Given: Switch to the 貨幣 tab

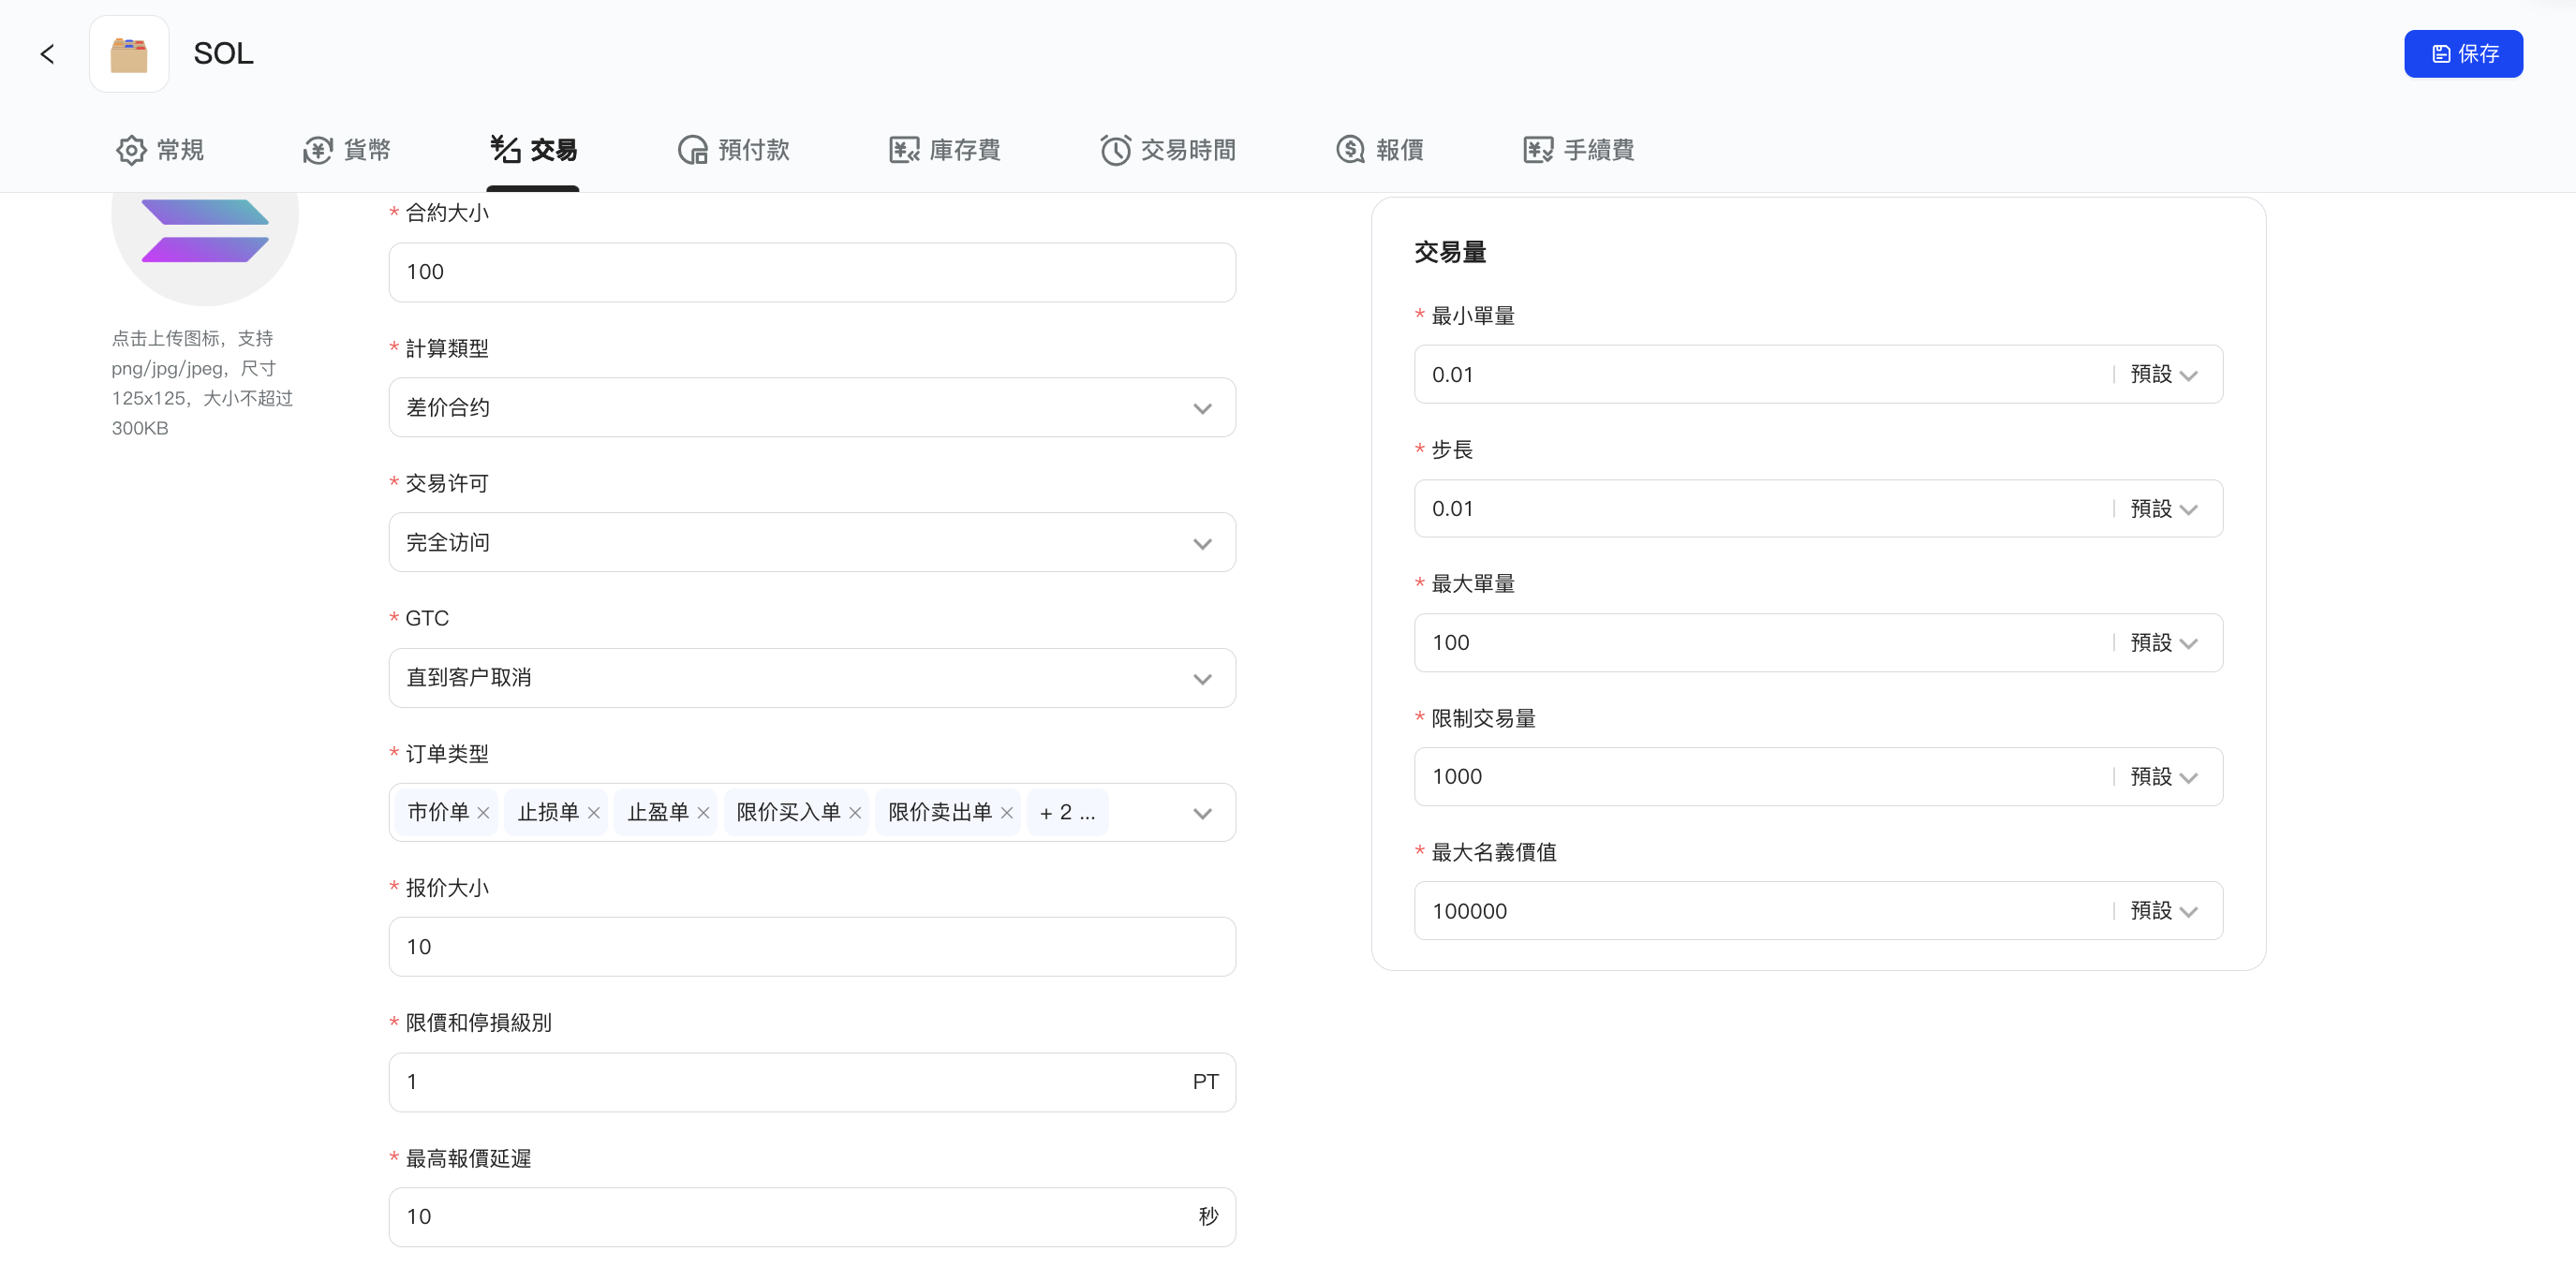Looking at the screenshot, I should coord(347,150).
